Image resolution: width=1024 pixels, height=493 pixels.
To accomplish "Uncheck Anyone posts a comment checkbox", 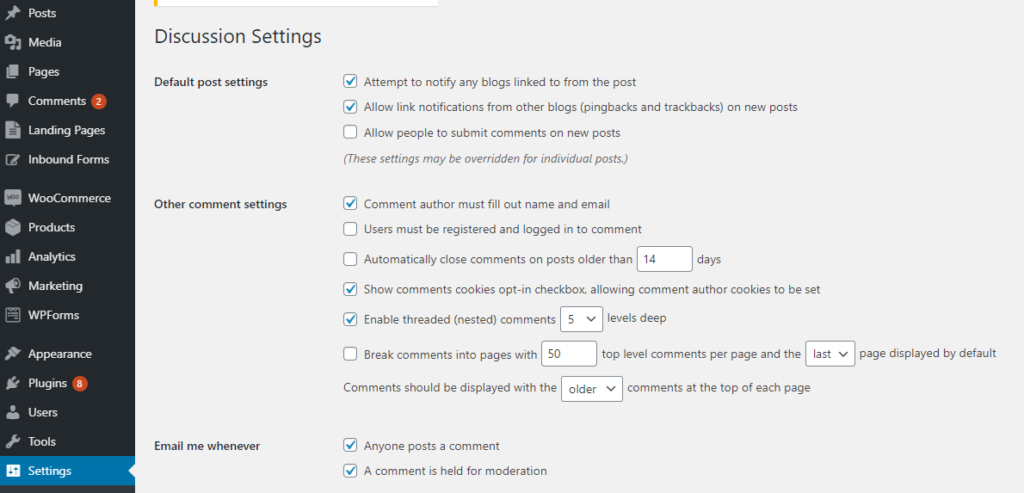I will coord(351,445).
